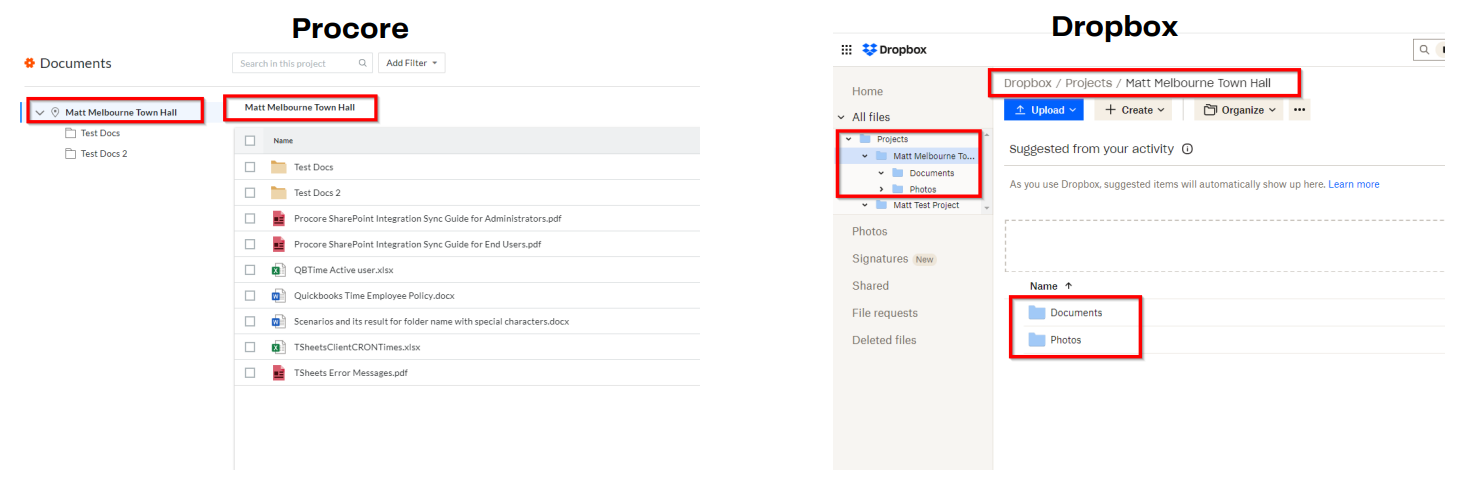
Task: Select Matt Melbourne Town Hall in Procore tree
Action: (x=121, y=112)
